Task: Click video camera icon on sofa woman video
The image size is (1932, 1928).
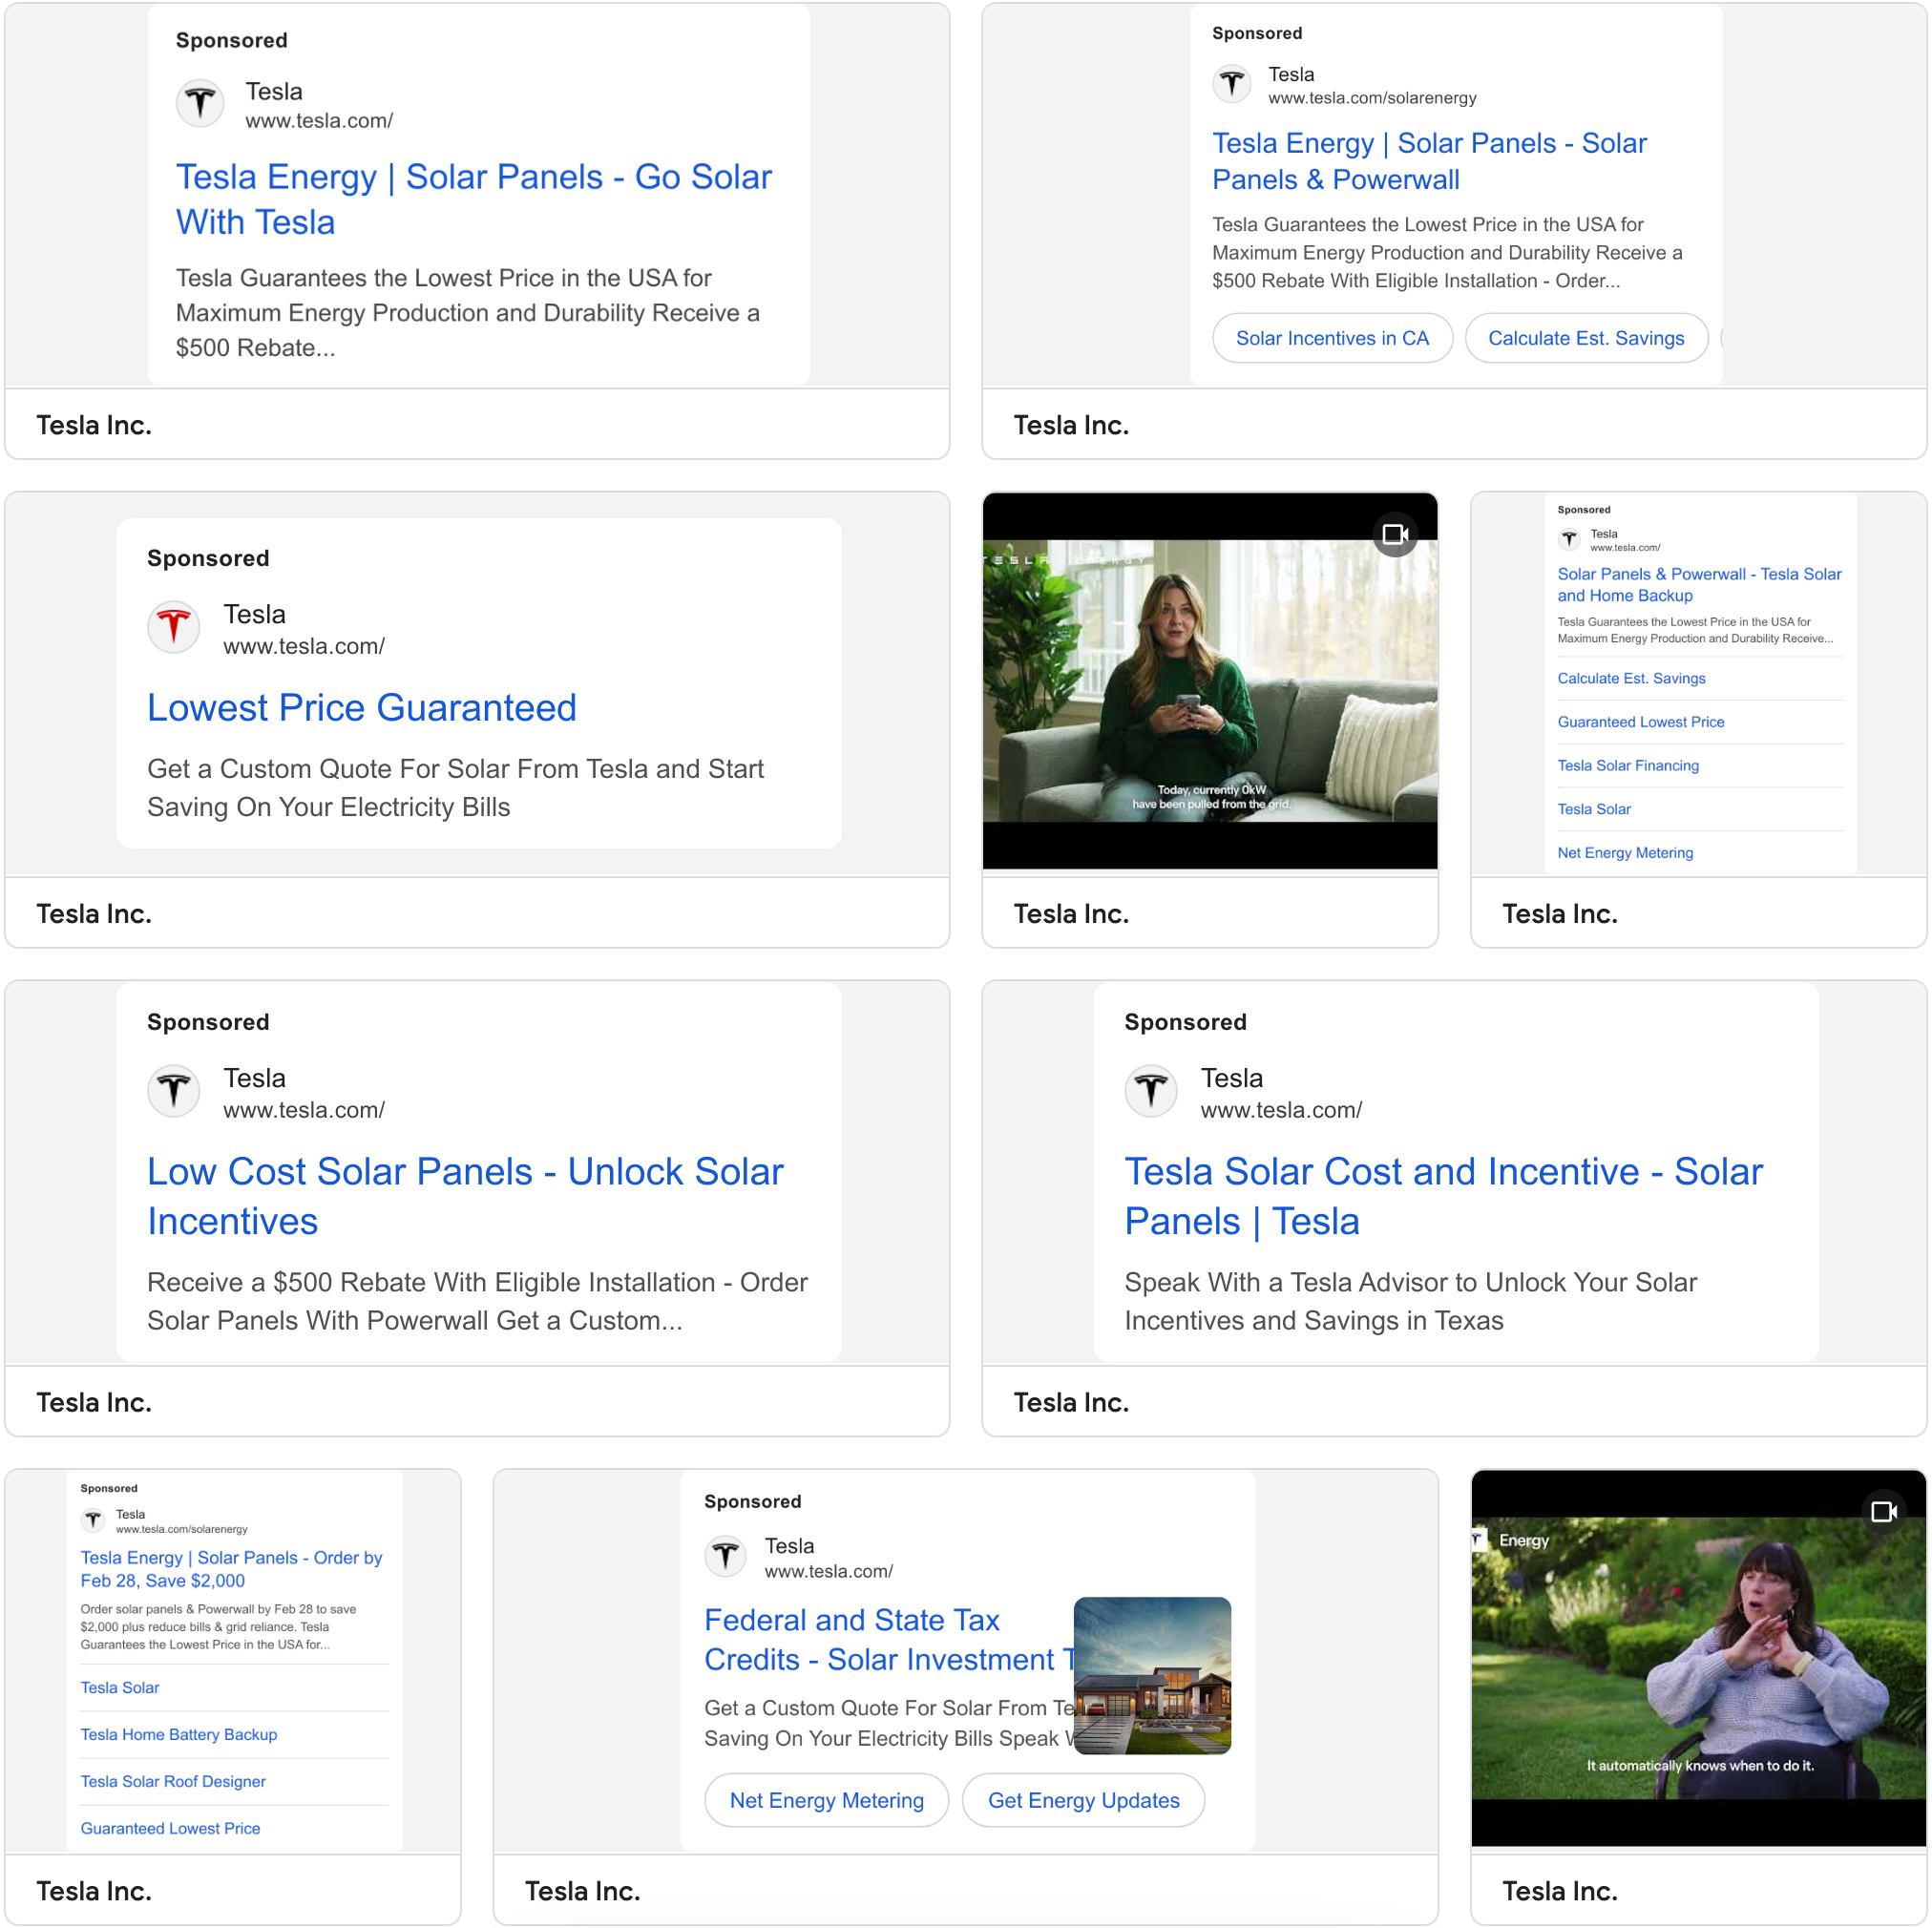Action: click(x=1395, y=535)
